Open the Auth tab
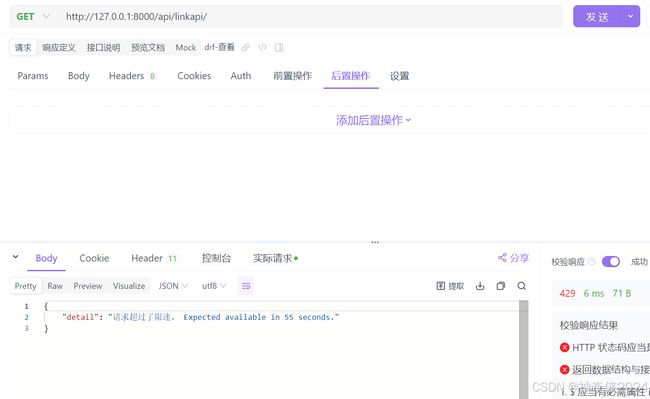The height and width of the screenshot is (399, 650). click(241, 76)
